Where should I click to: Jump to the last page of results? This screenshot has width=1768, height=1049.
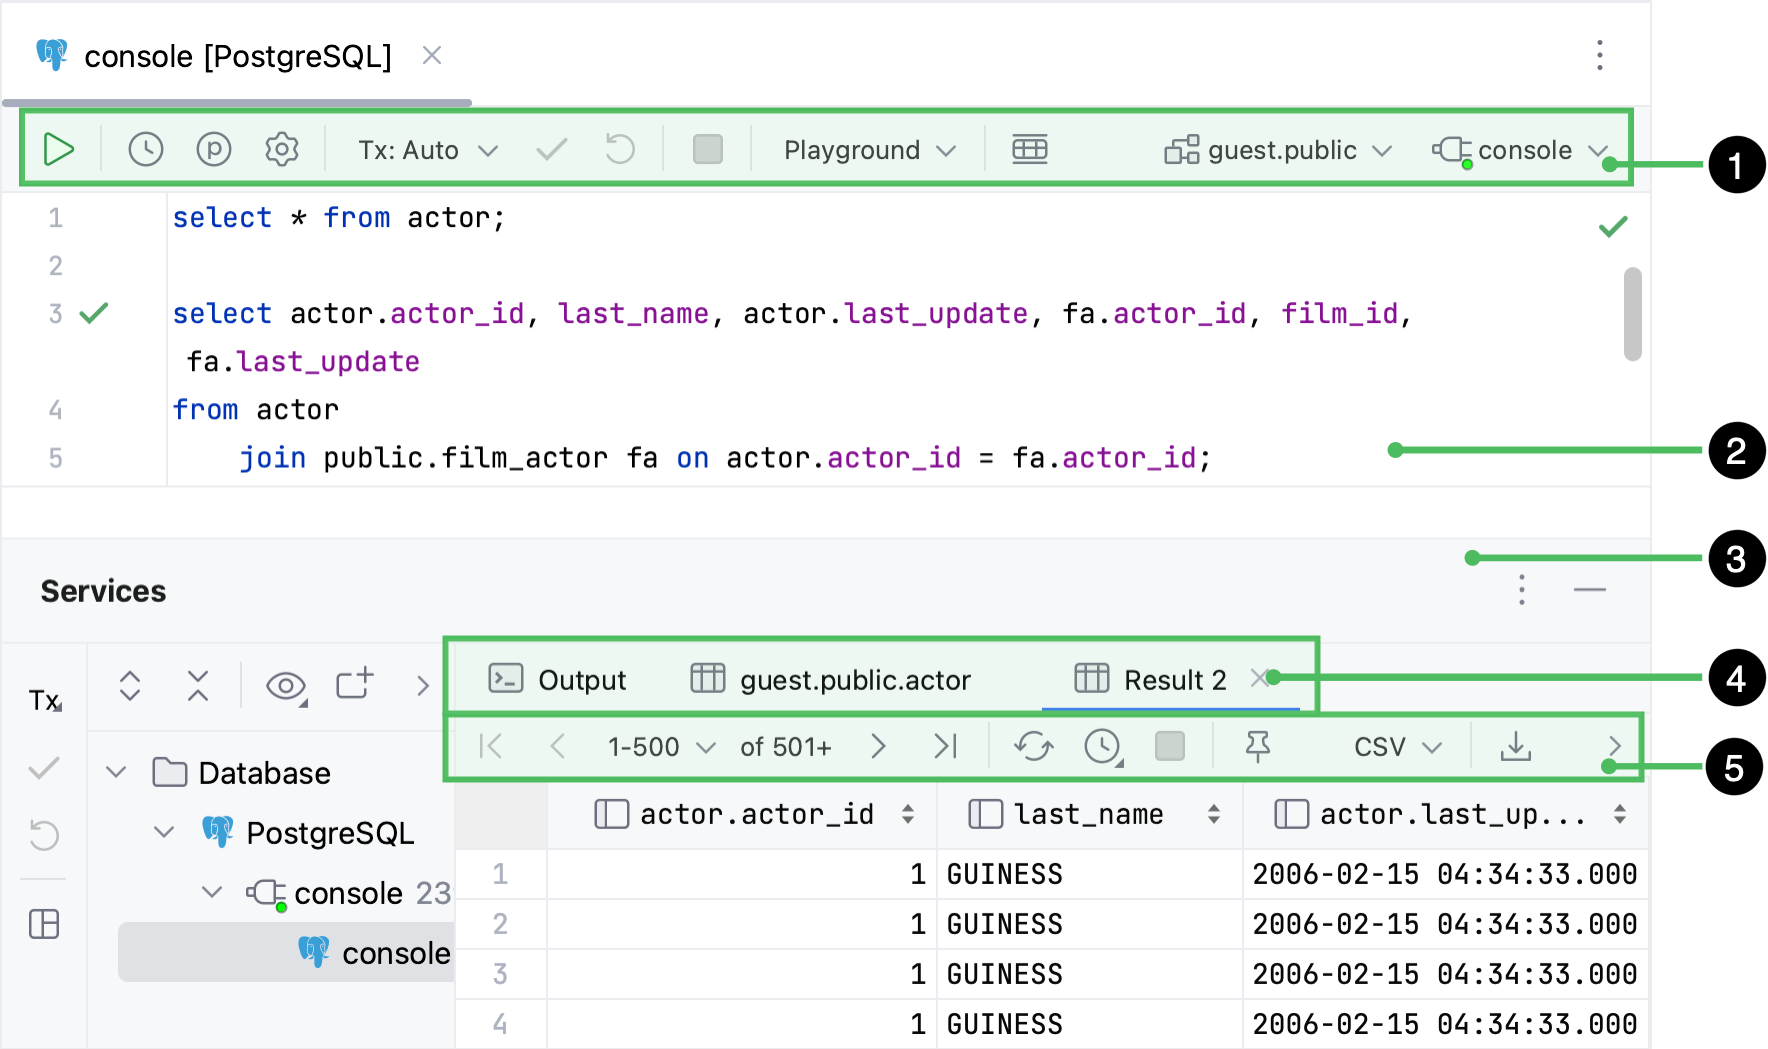(x=943, y=746)
